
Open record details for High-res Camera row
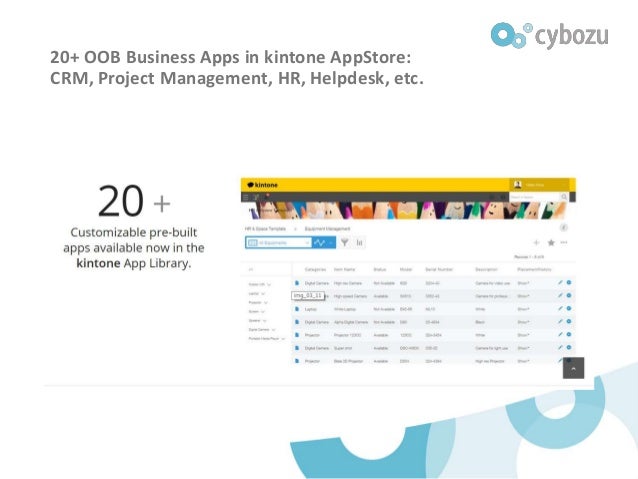[x=297, y=283]
